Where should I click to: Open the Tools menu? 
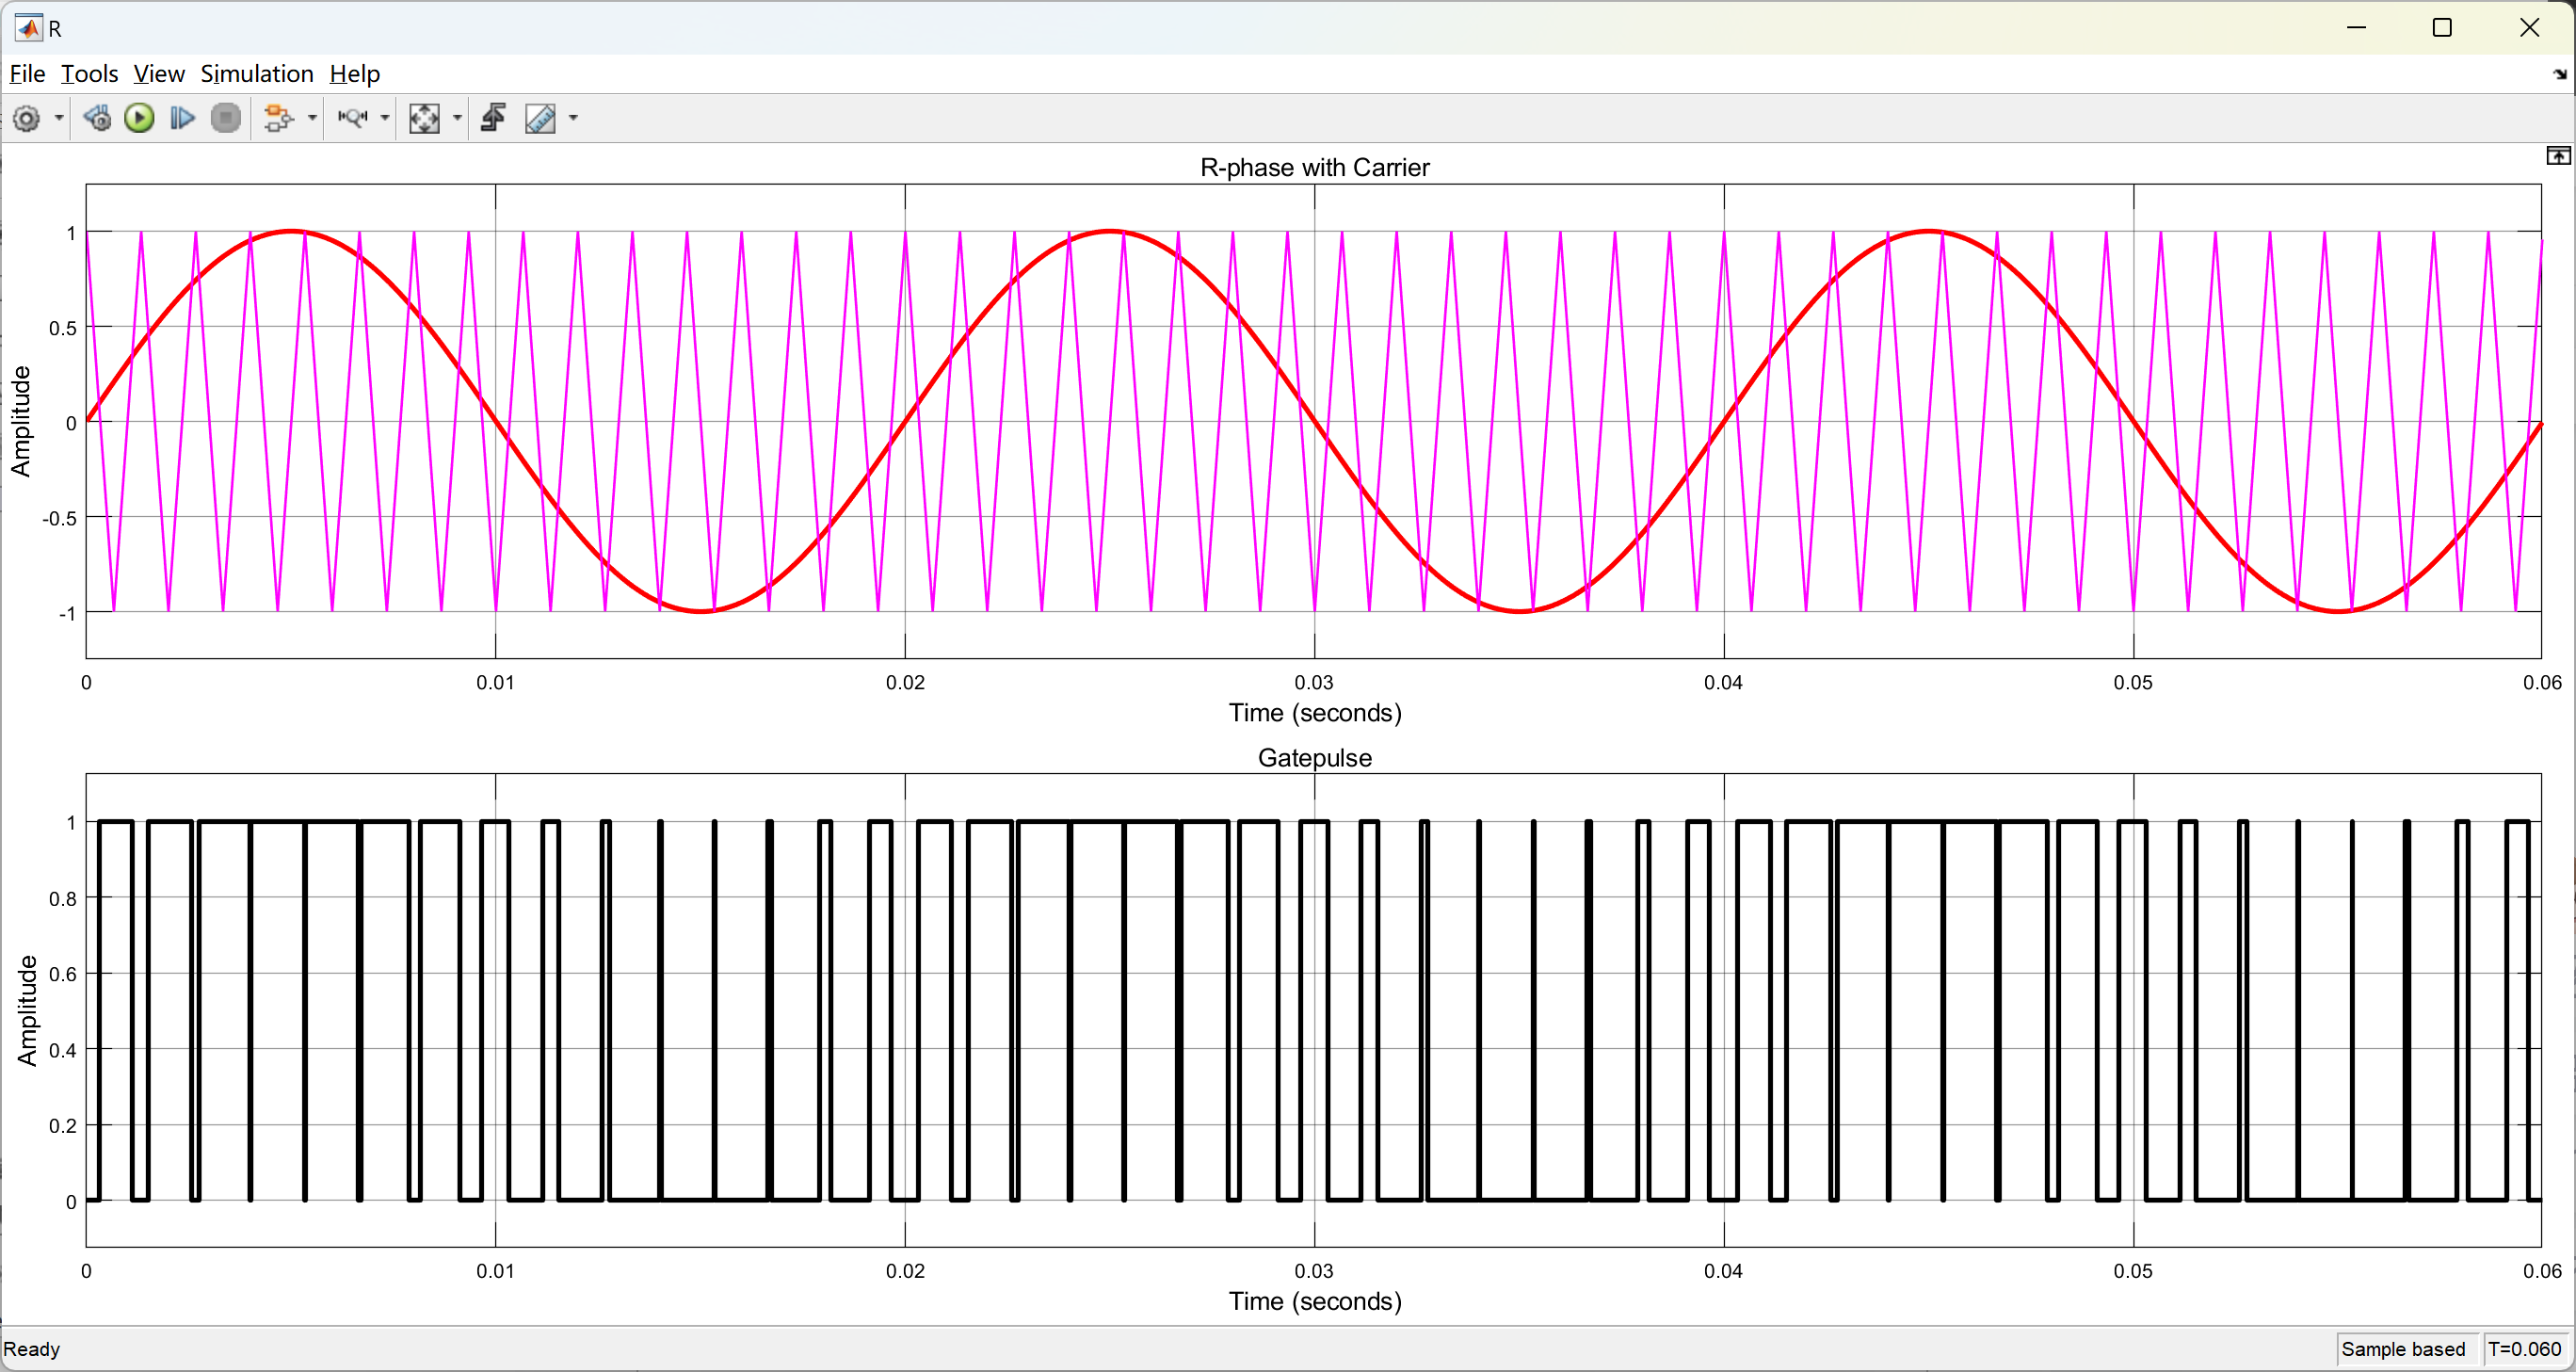pos(89,74)
